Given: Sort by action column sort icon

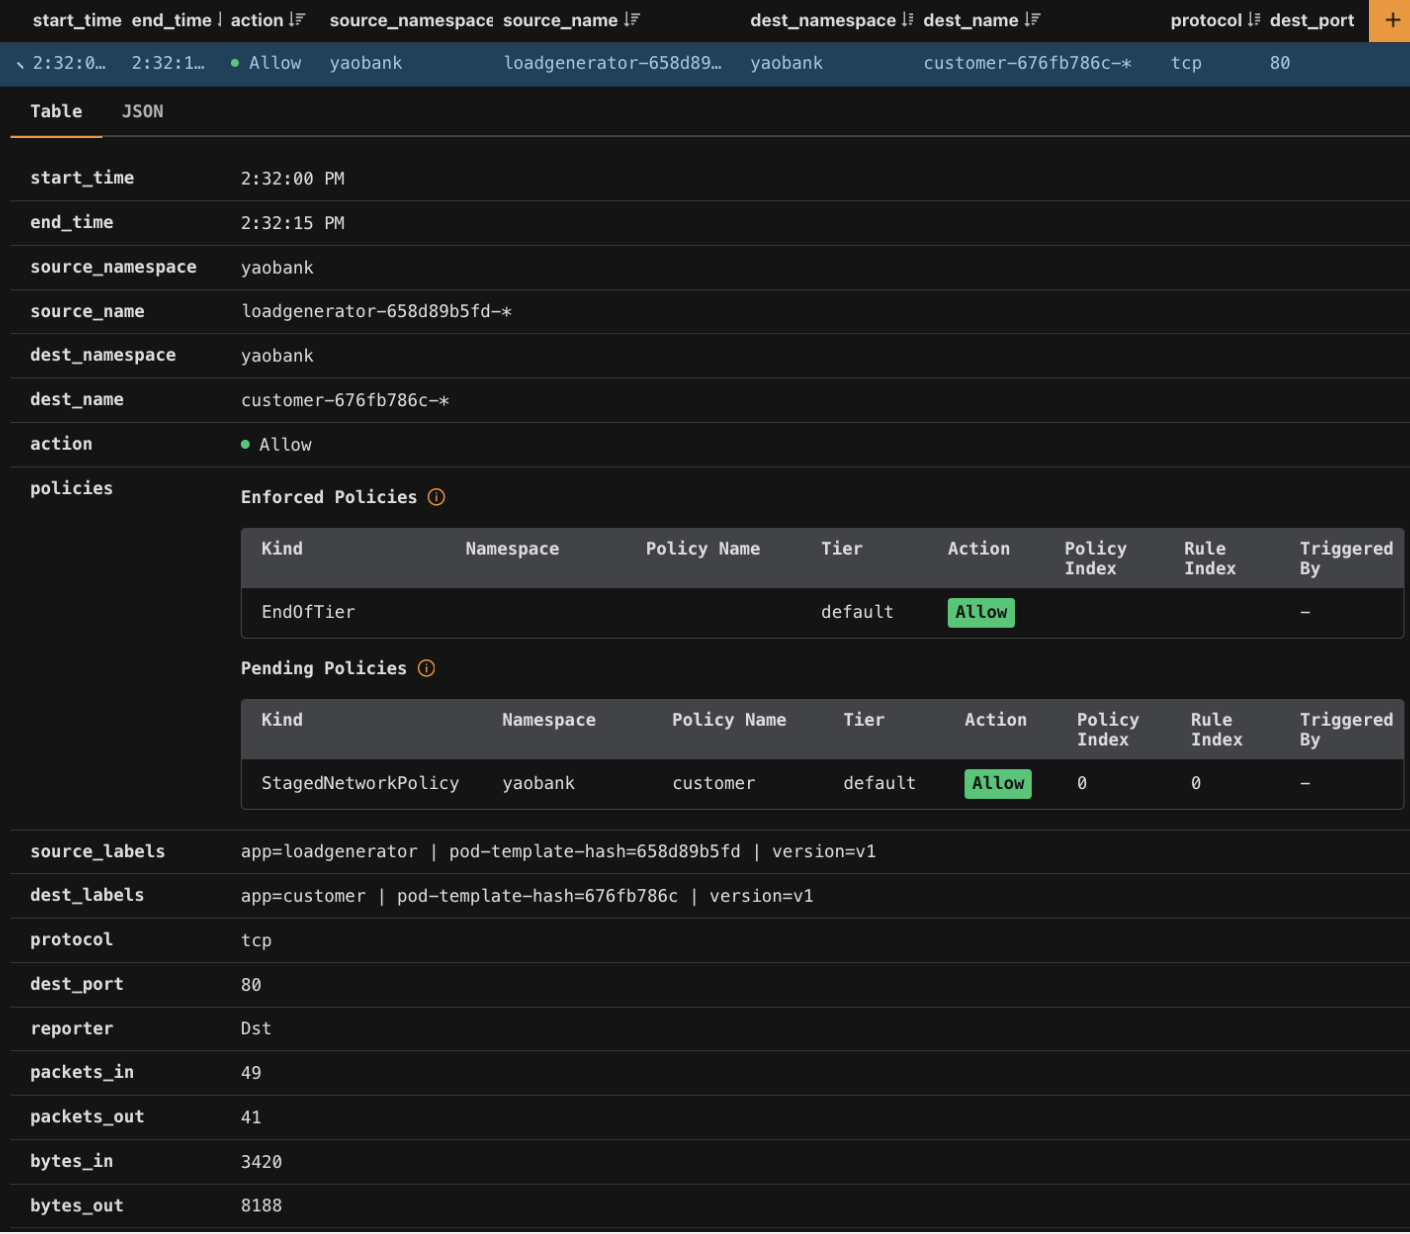Looking at the screenshot, I should click(x=297, y=20).
